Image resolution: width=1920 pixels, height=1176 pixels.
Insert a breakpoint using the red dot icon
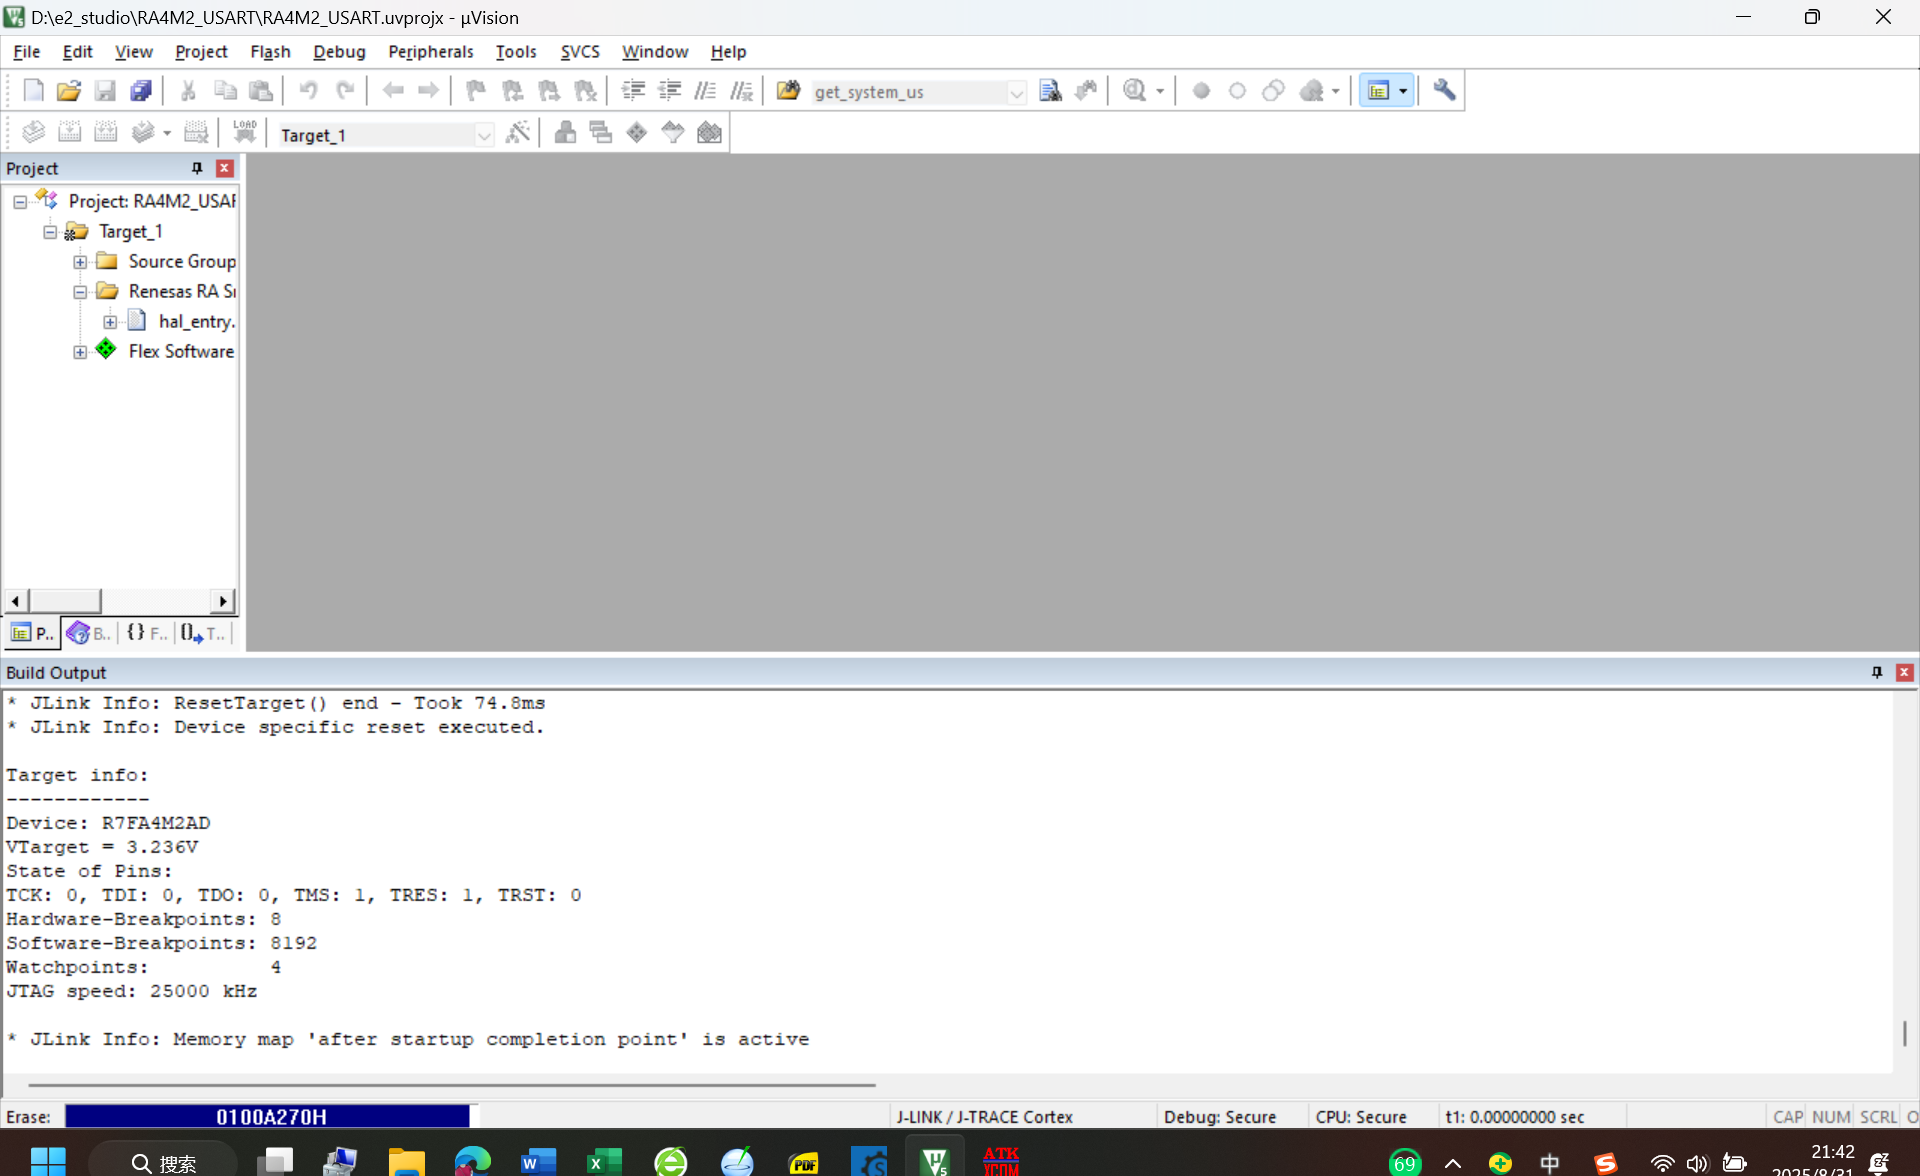(x=1201, y=91)
